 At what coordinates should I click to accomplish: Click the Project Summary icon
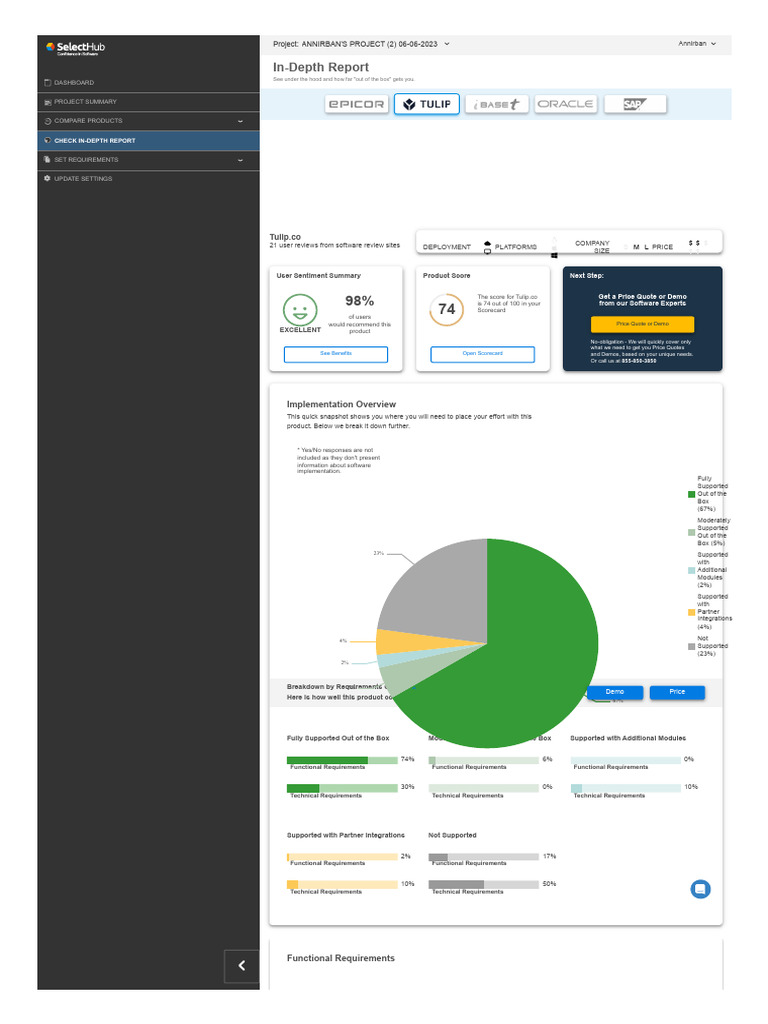click(48, 102)
